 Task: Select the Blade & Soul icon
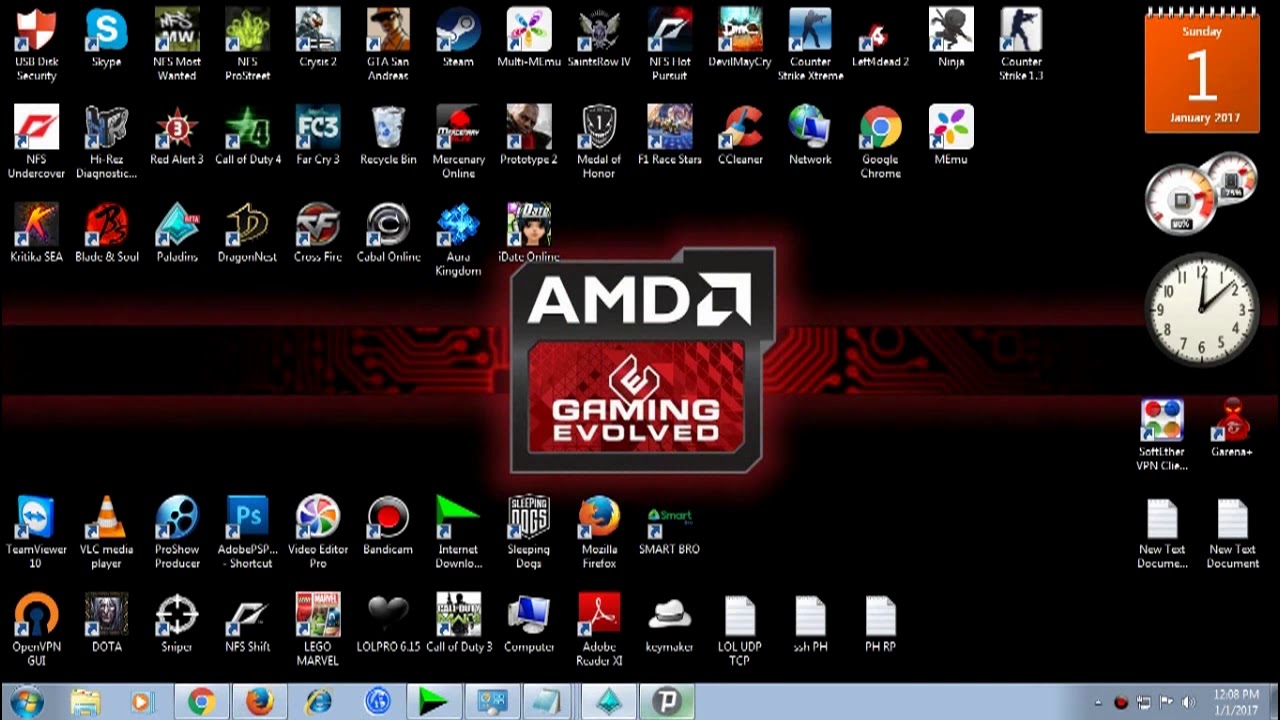point(106,234)
